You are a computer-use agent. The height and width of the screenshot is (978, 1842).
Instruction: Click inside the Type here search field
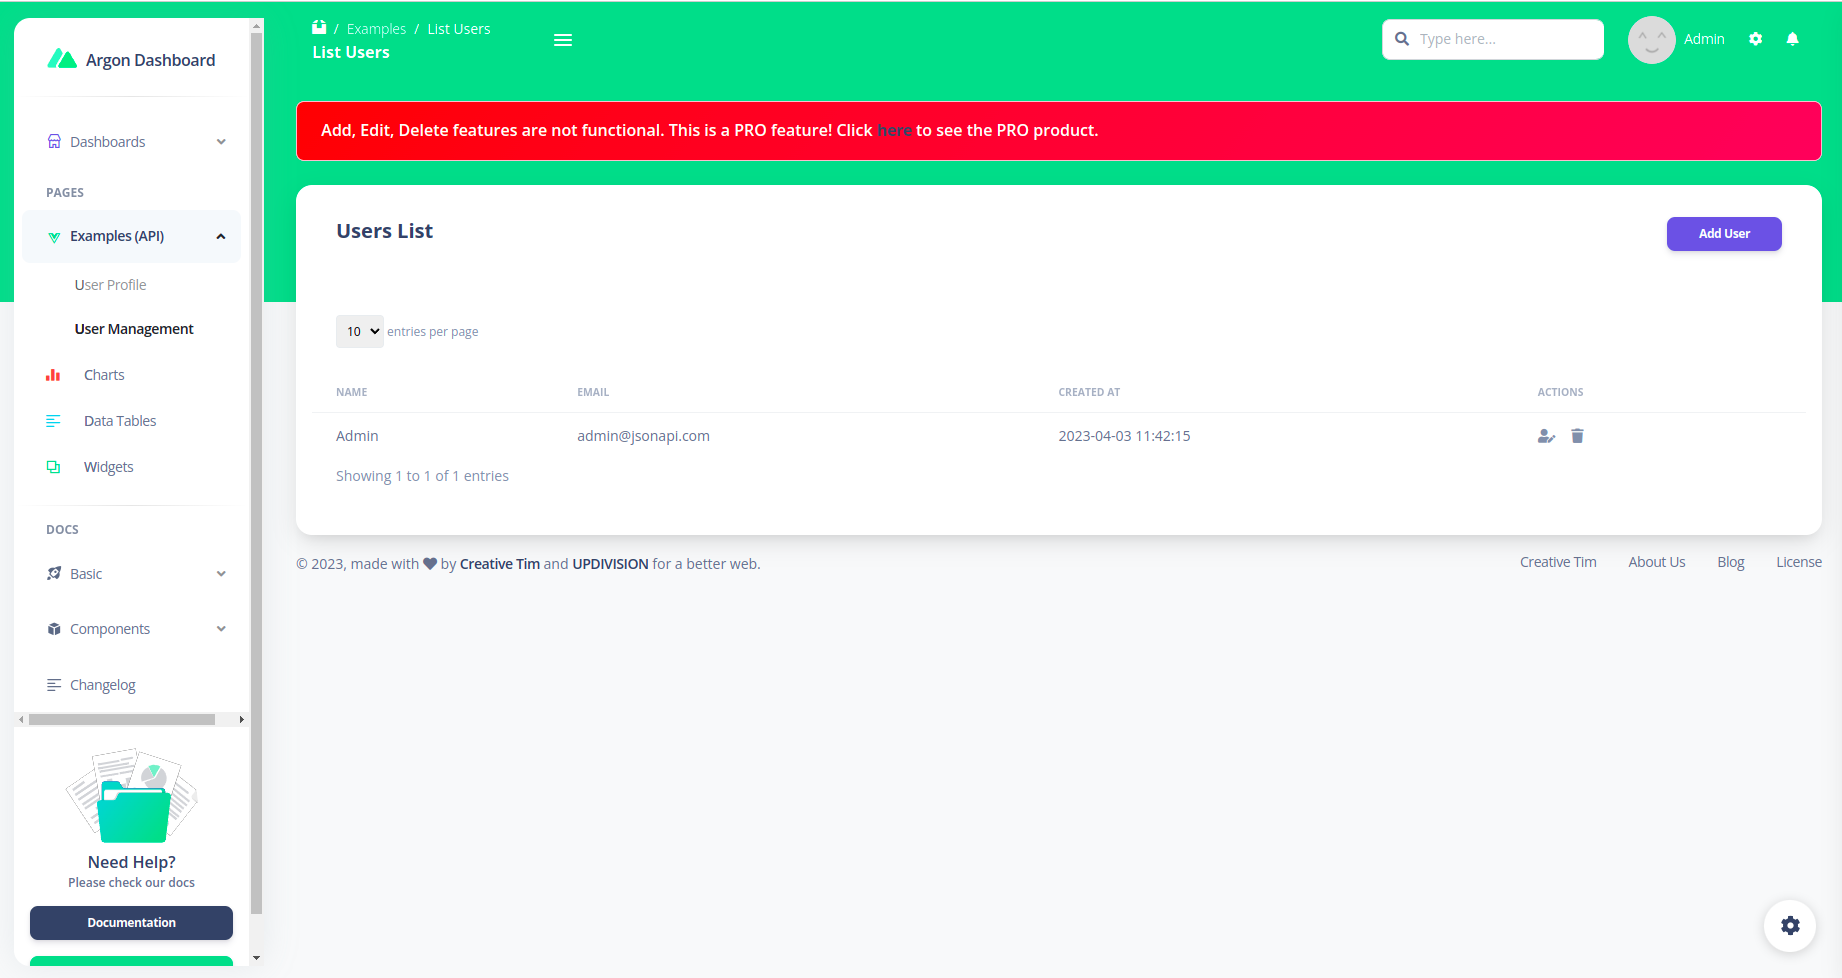coord(1492,39)
